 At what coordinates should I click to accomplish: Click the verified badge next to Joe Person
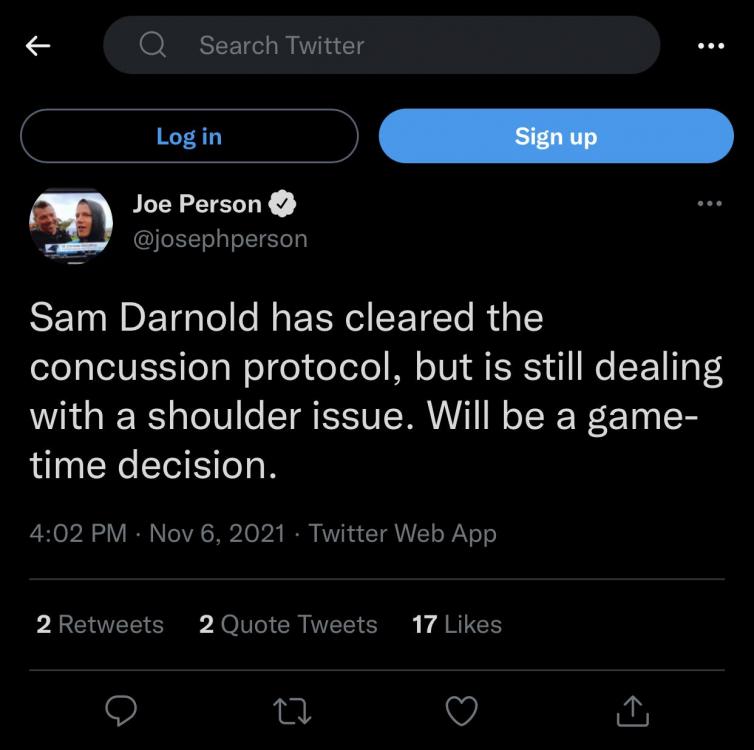click(283, 204)
